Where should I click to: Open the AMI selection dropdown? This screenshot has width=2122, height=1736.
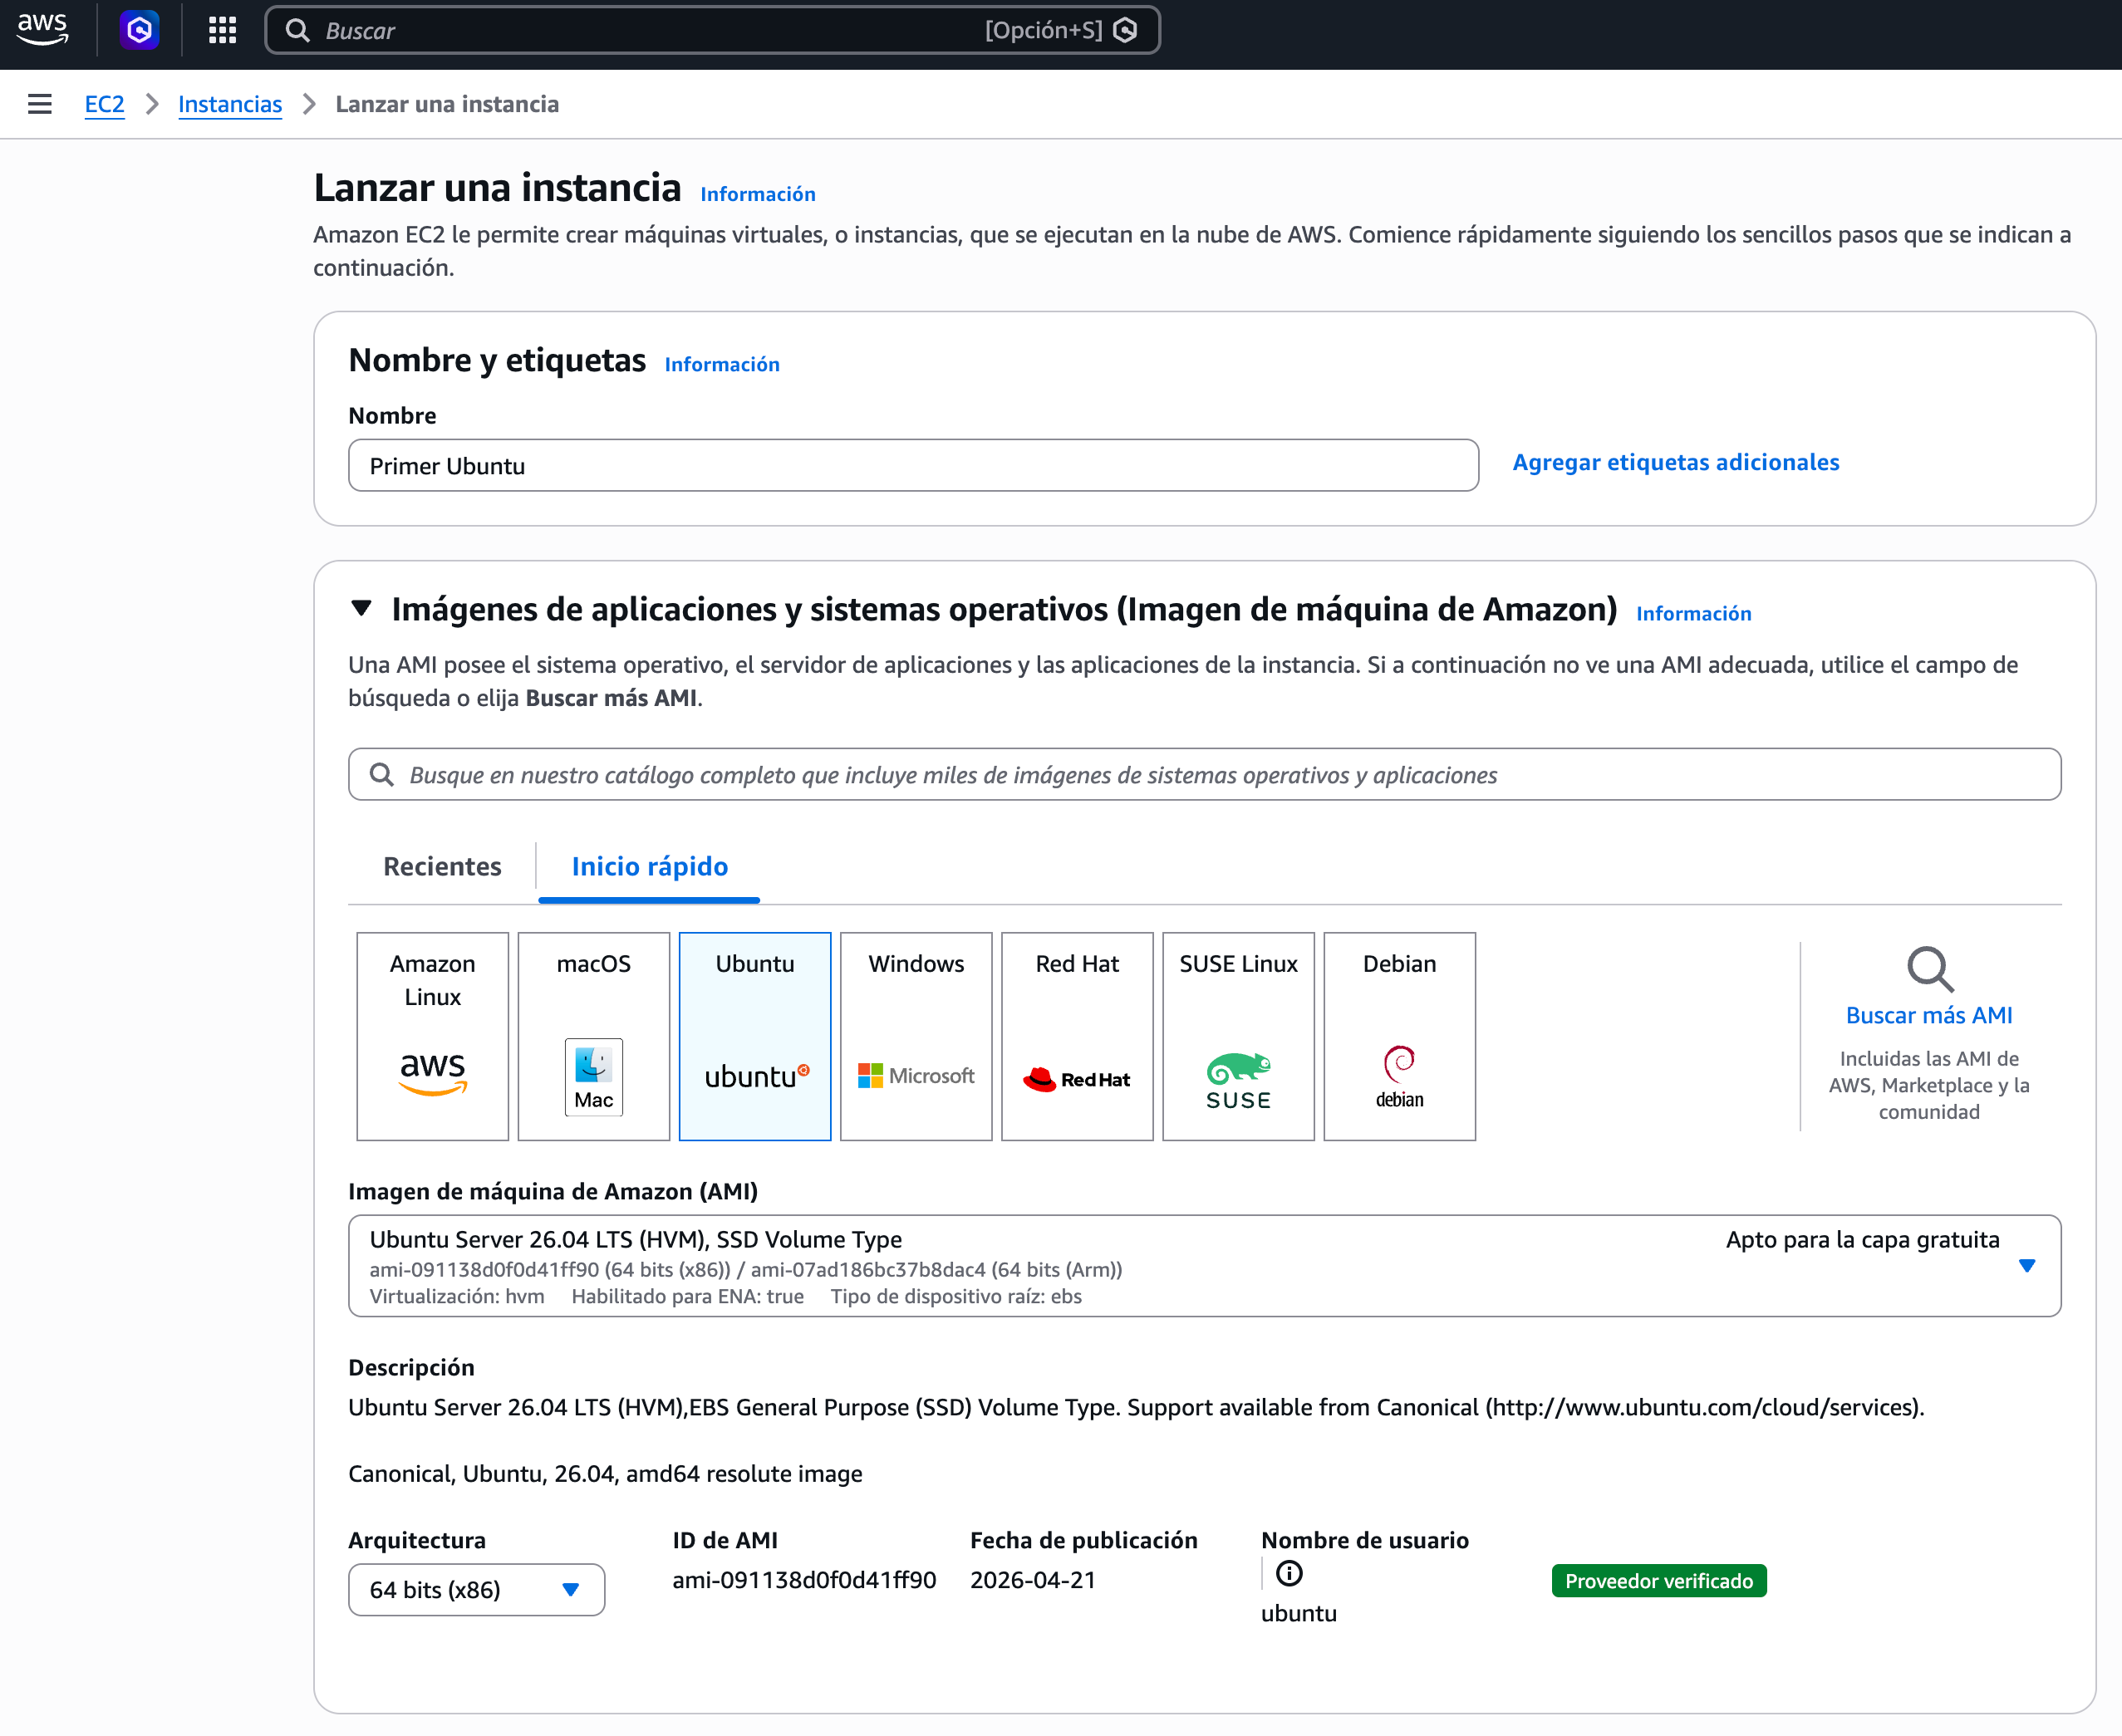click(x=1204, y=1266)
